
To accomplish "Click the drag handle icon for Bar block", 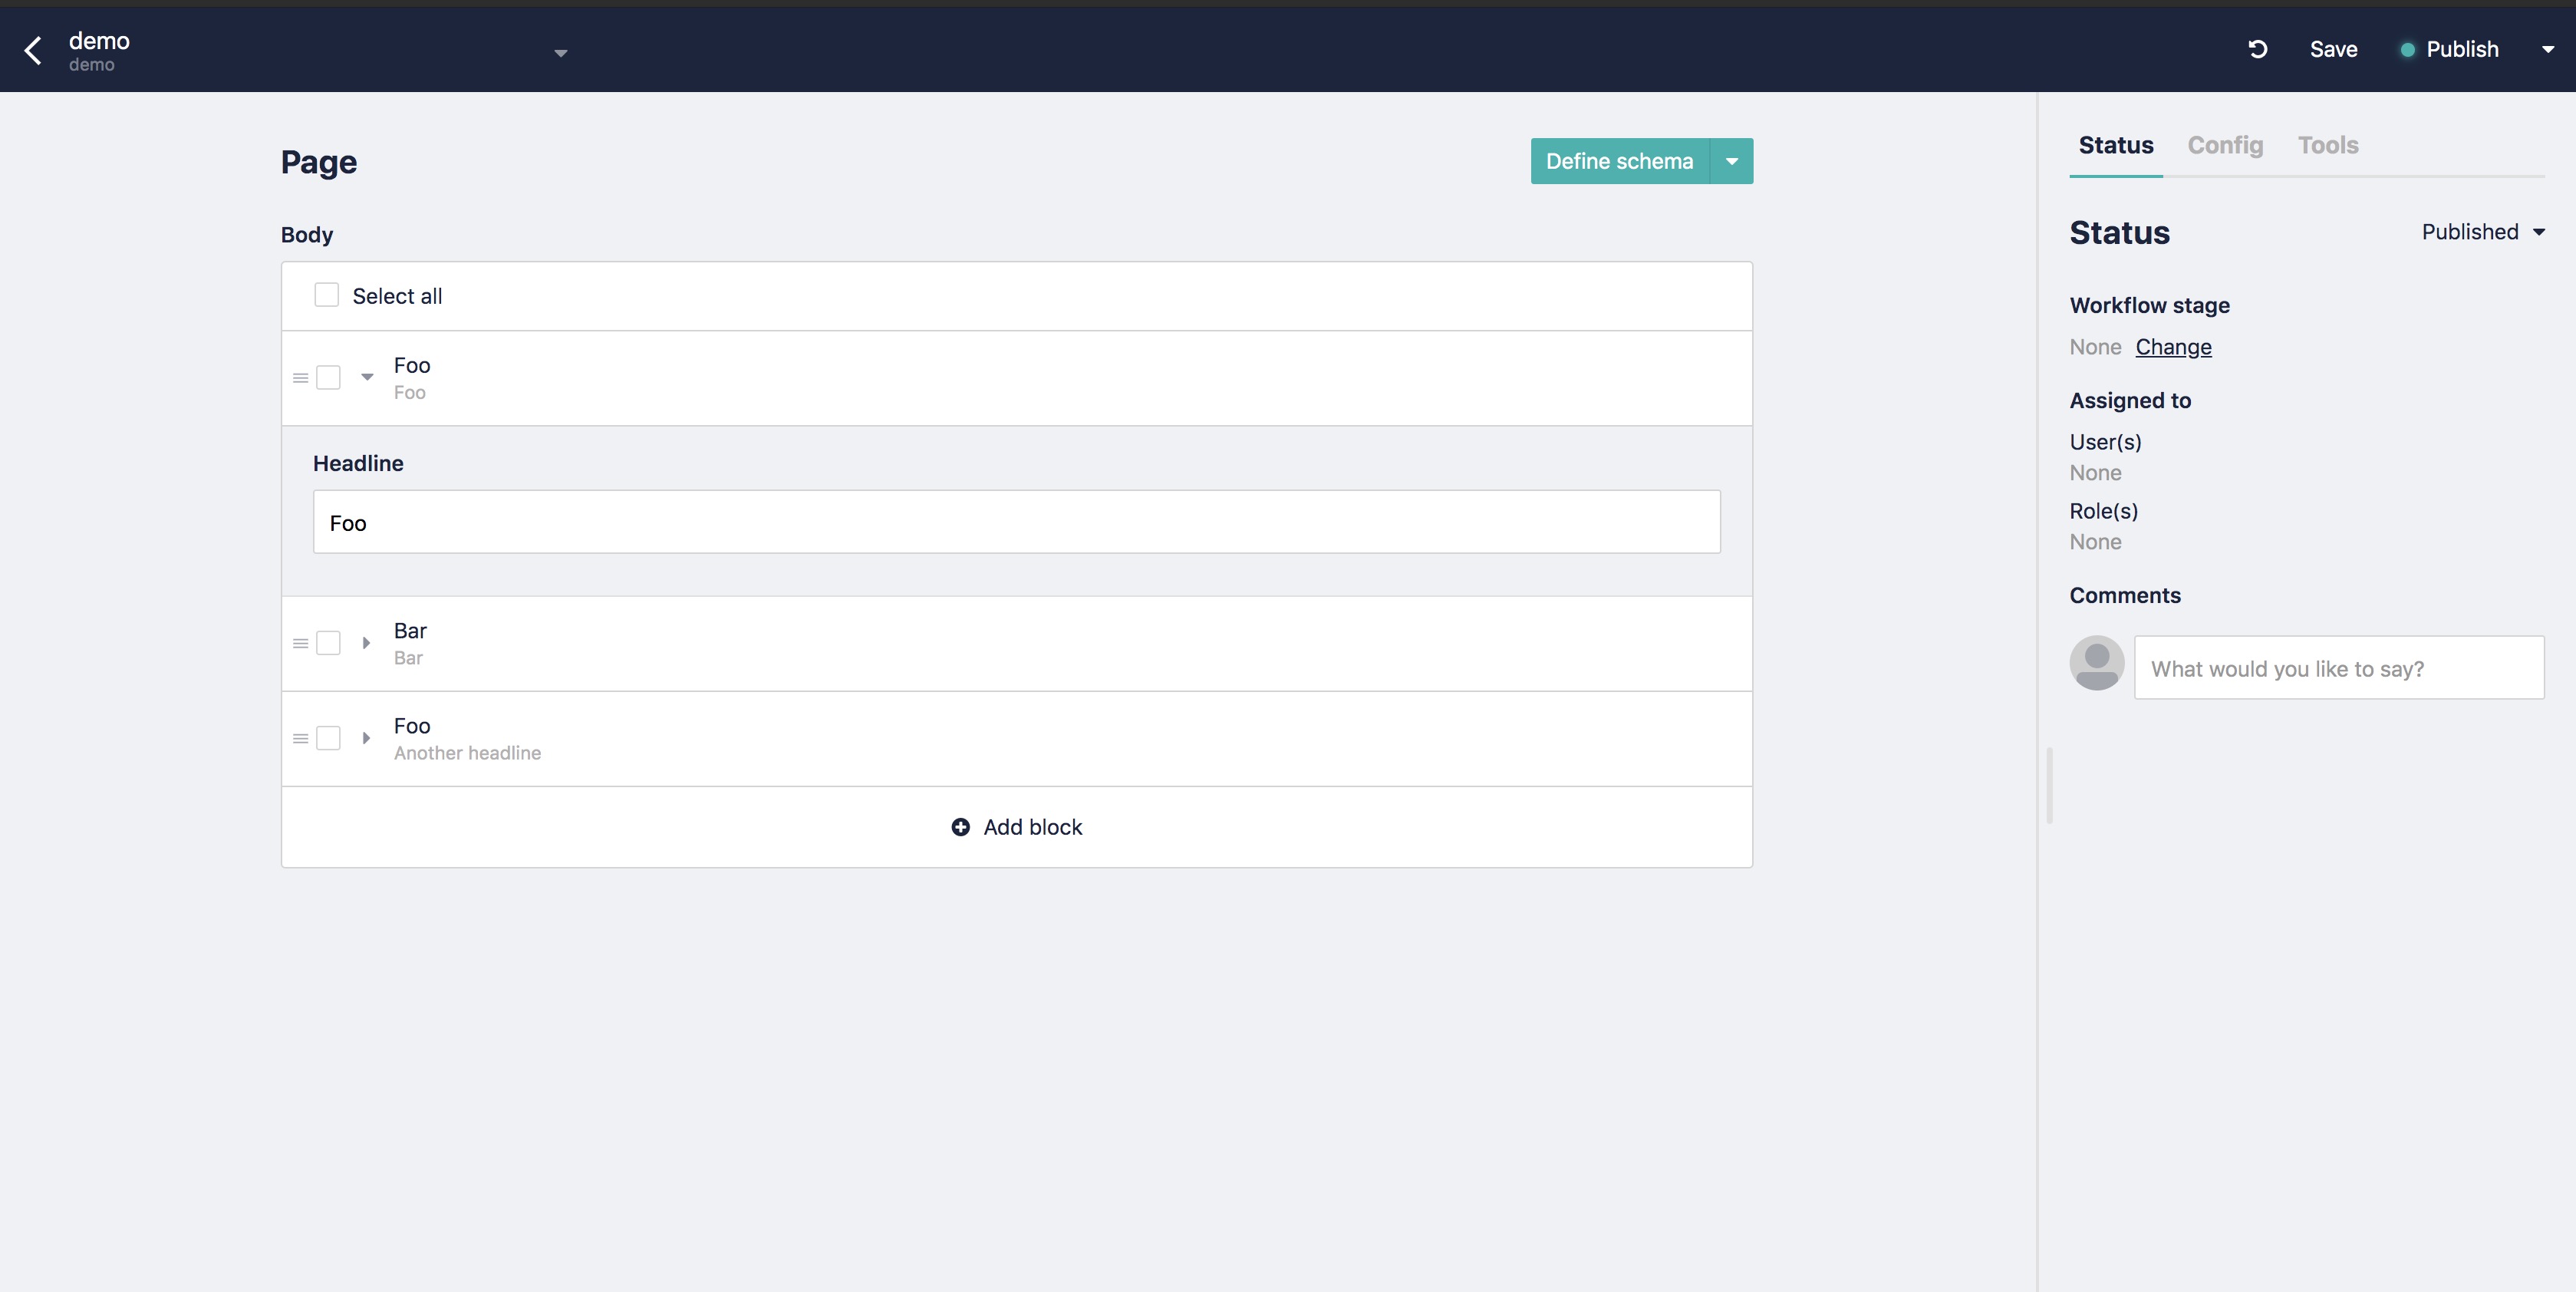I will click(x=301, y=643).
